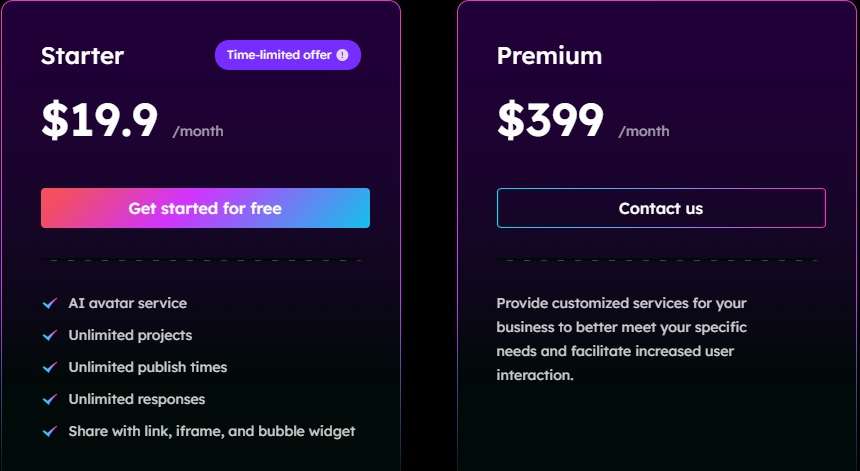The width and height of the screenshot is (860, 471).
Task: Click the checkmark beside AI avatar service
Action: [x=50, y=303]
